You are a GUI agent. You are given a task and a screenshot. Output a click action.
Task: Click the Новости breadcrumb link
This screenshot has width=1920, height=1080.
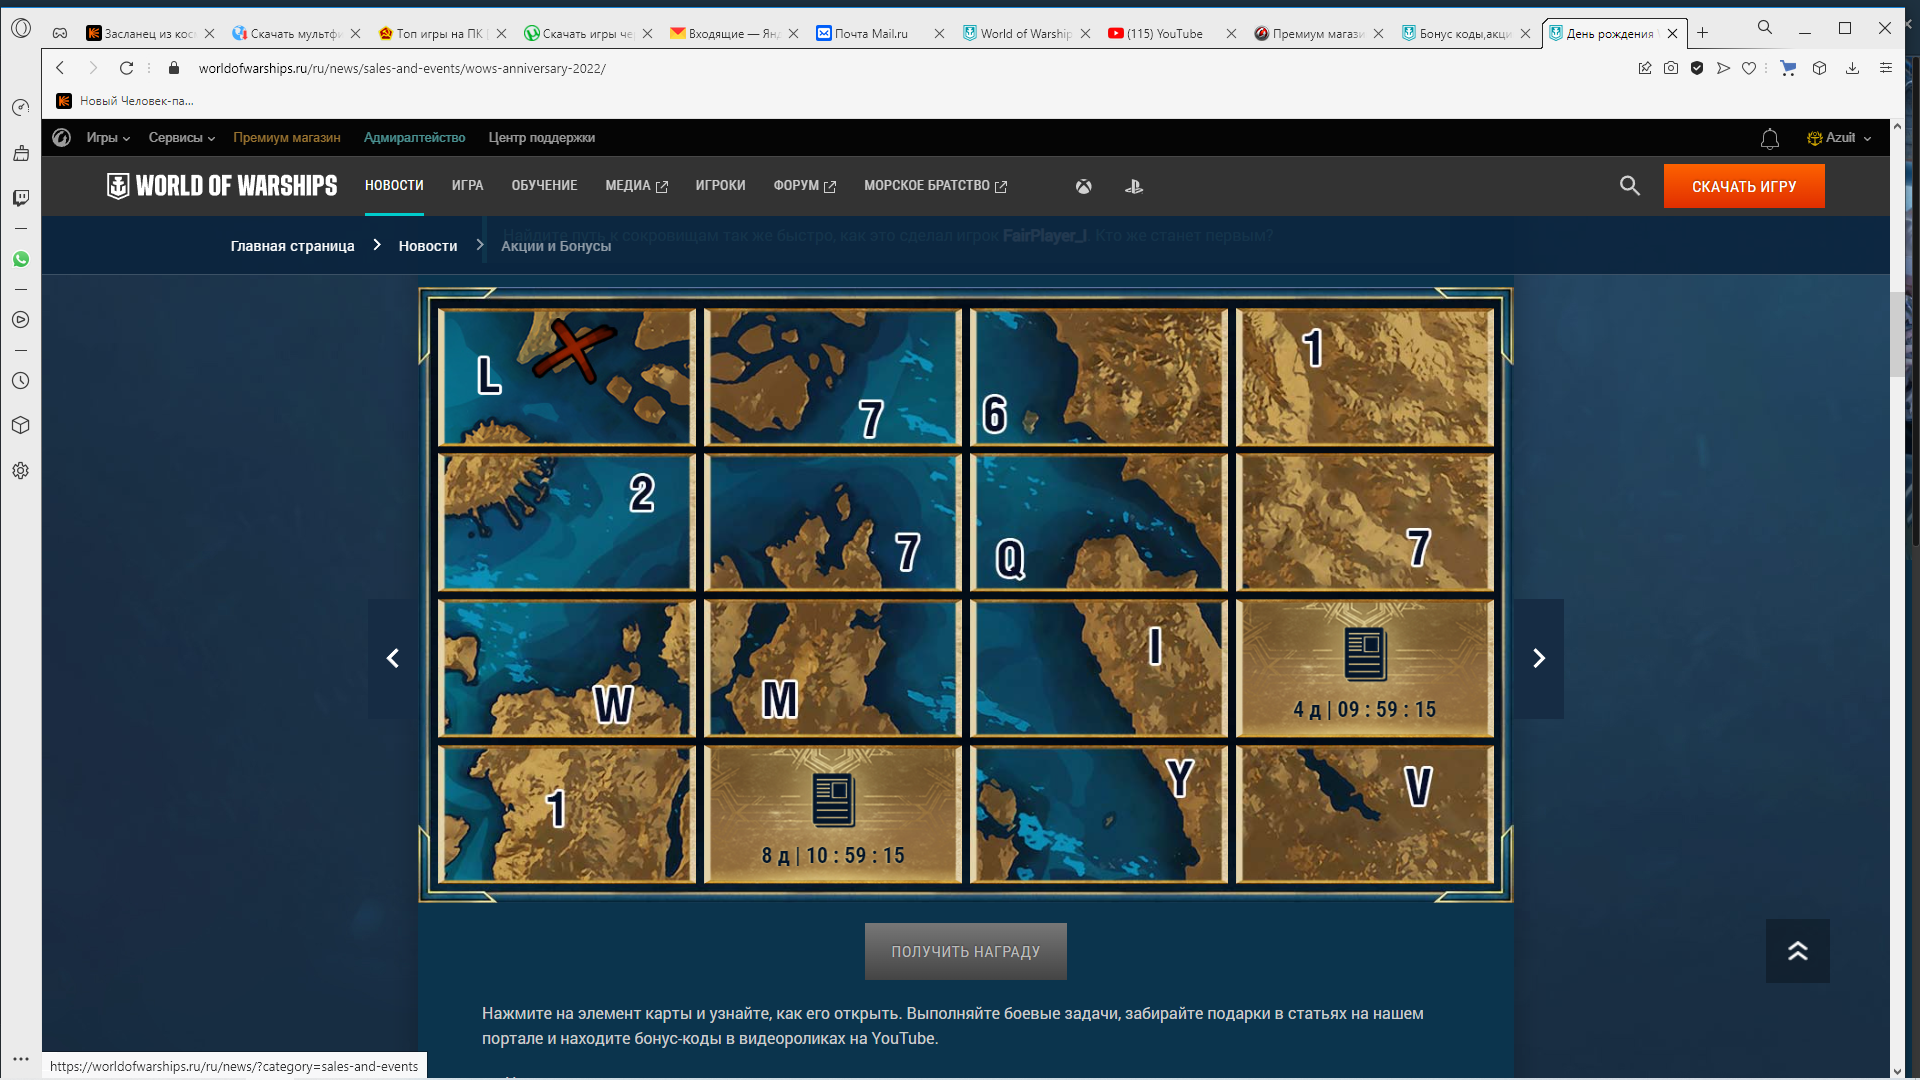pos(428,246)
